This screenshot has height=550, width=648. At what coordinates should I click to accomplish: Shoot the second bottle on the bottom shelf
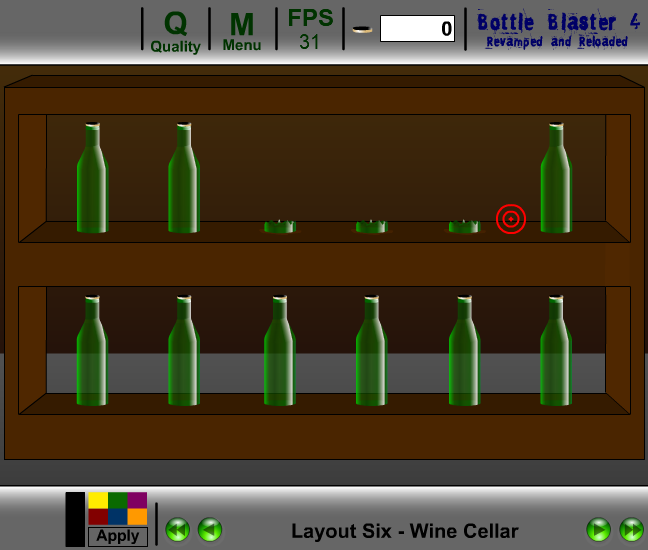(184, 350)
